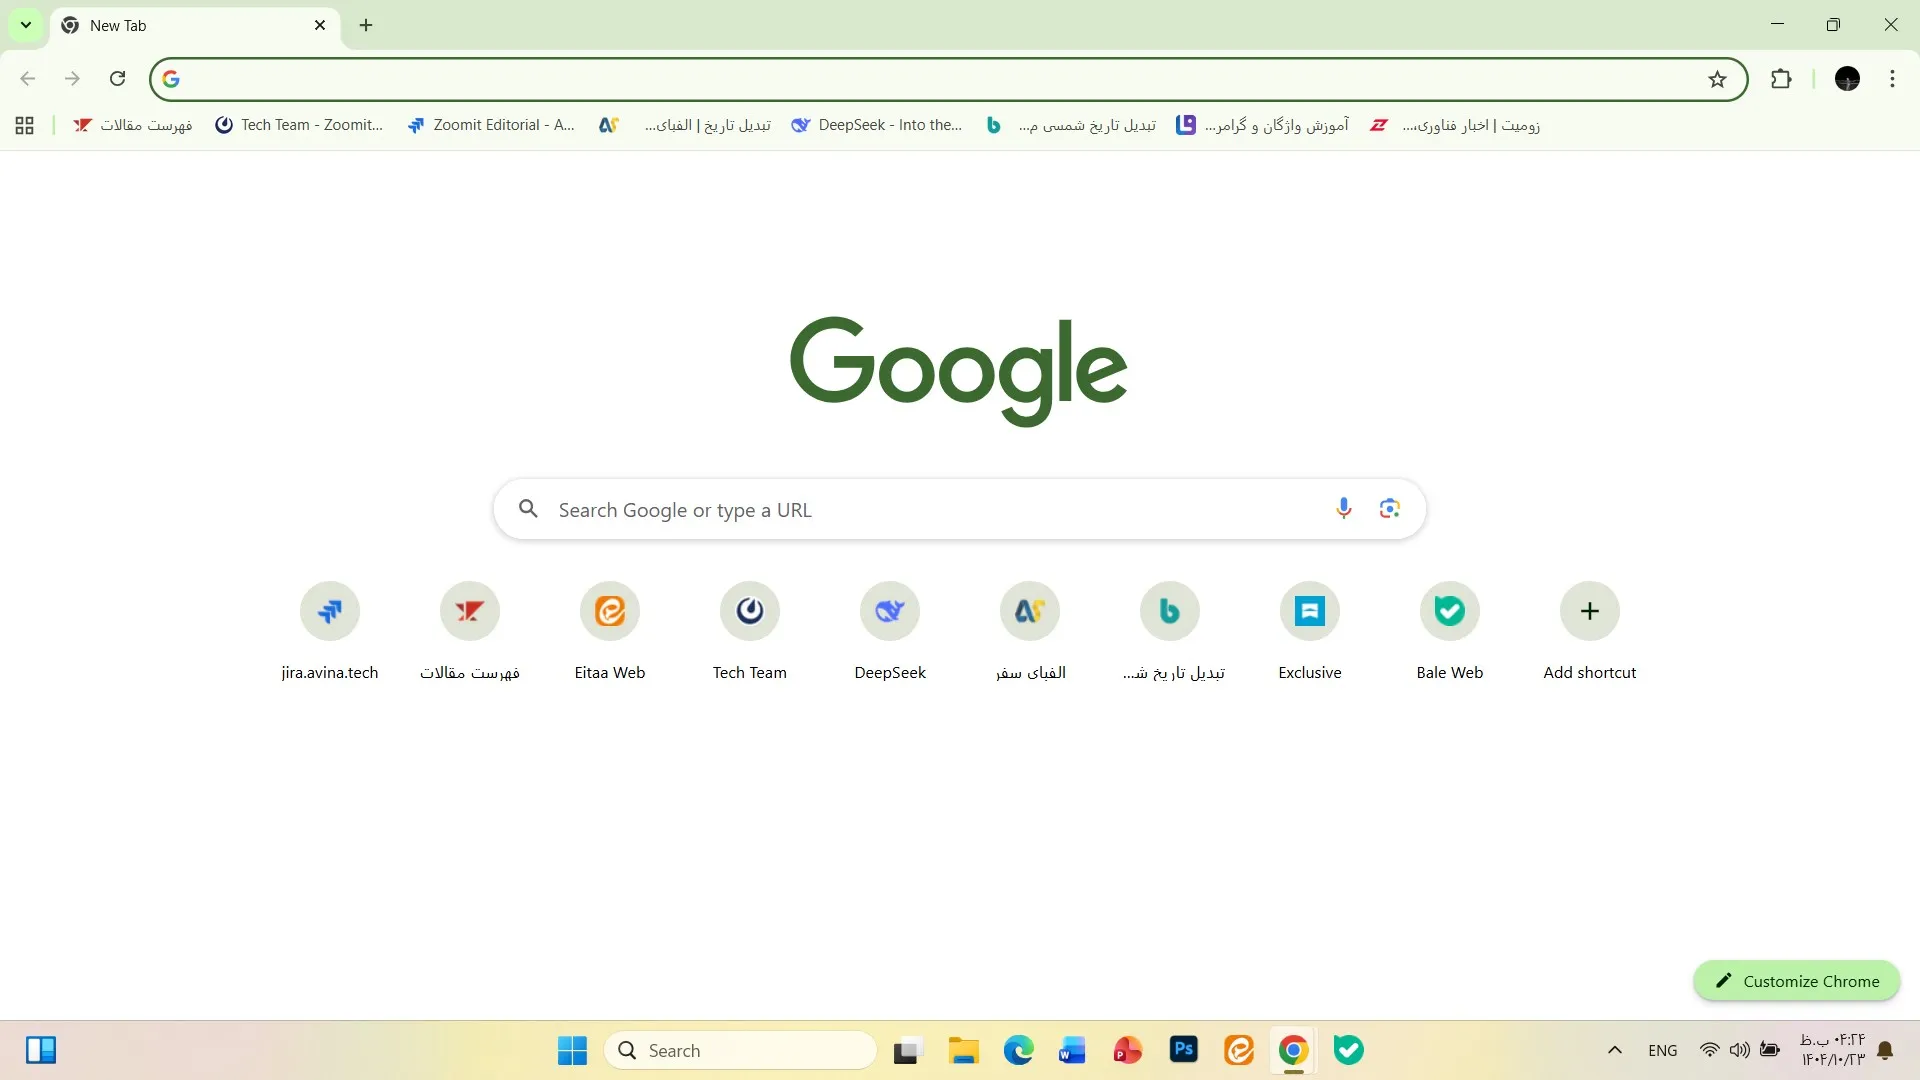Open the DeepSeek shortcut
1920x1080 pixels.
point(890,610)
